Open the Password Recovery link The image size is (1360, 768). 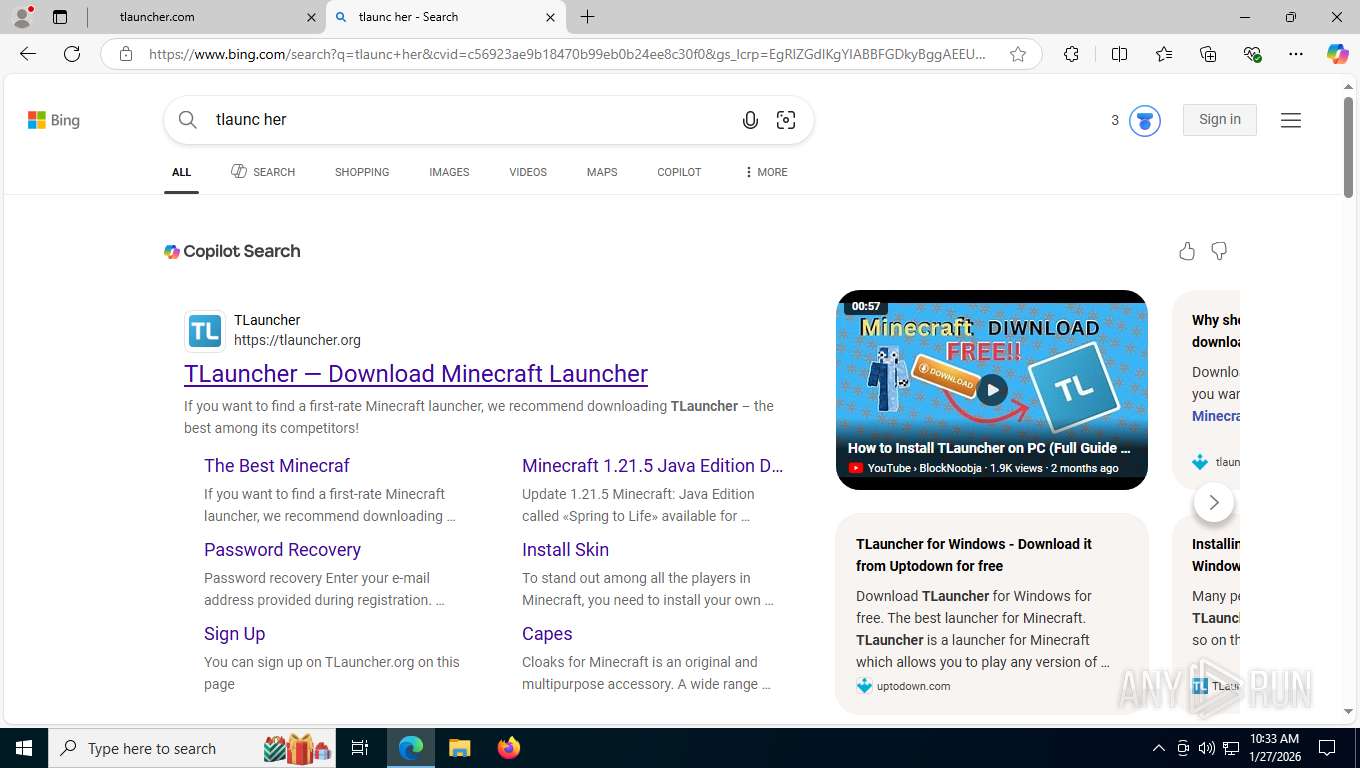pyautogui.click(x=282, y=550)
